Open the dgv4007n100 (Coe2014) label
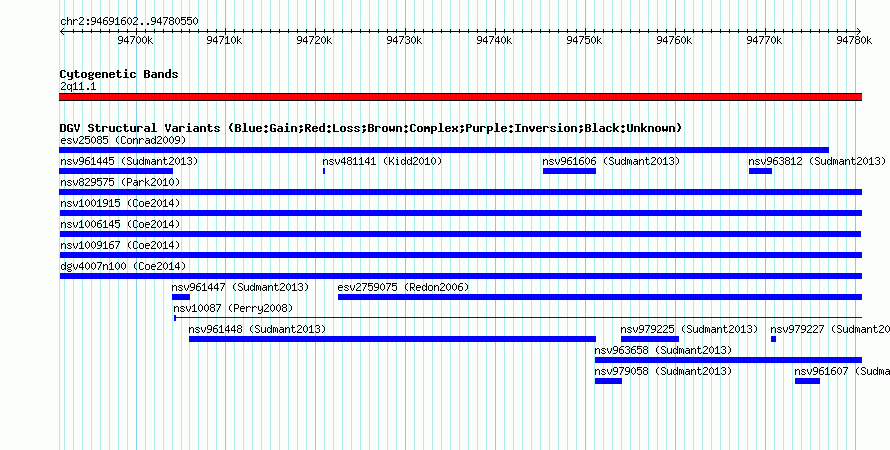 123,266
